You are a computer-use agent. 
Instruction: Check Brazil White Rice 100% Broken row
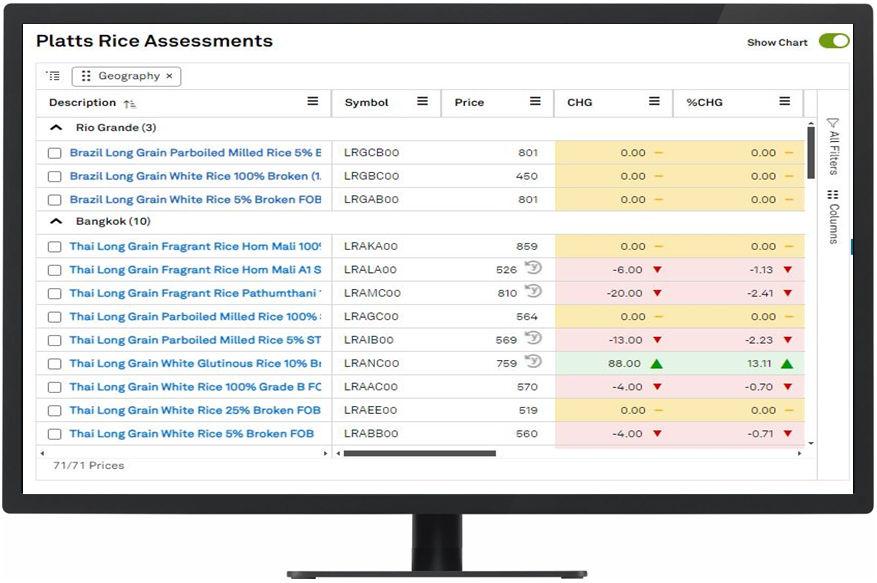(x=54, y=176)
